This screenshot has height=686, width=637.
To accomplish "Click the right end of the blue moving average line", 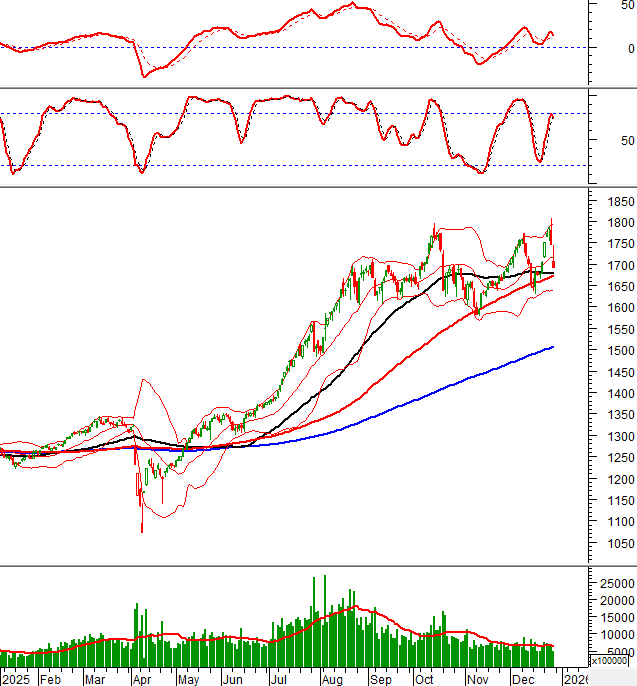I will point(553,347).
